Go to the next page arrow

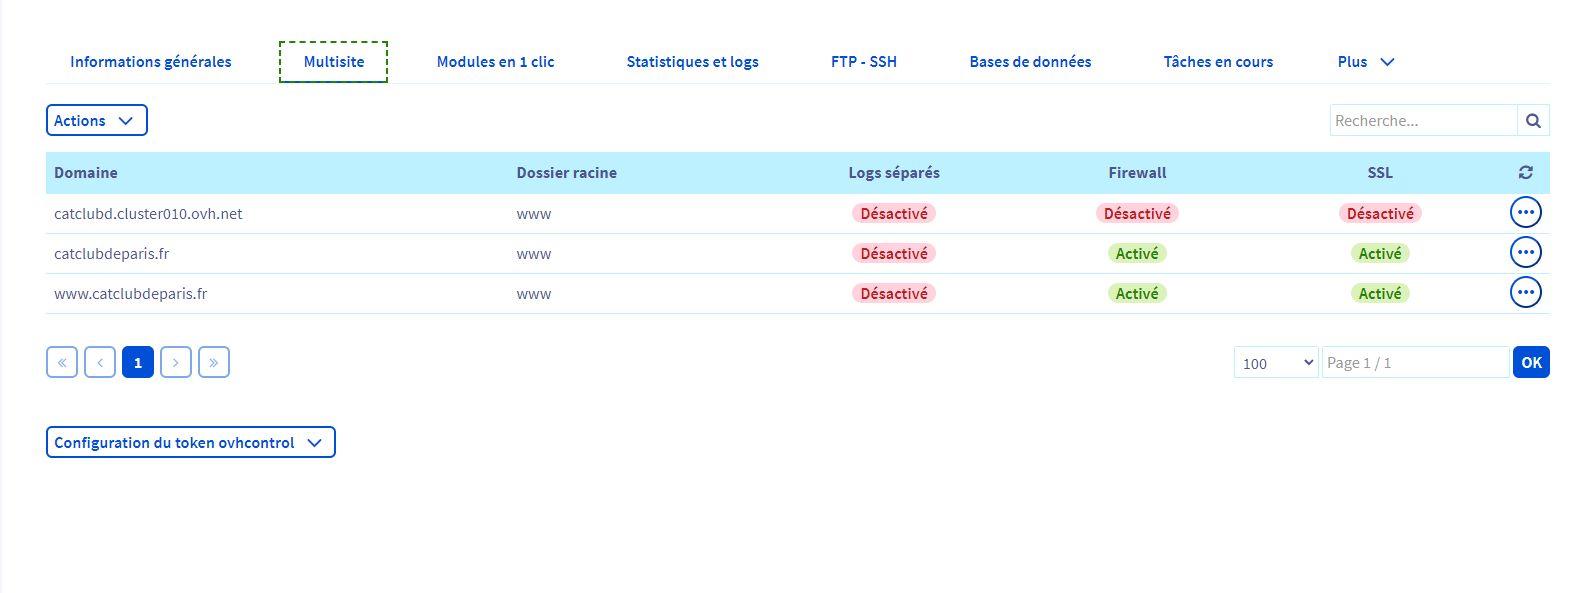click(x=176, y=362)
